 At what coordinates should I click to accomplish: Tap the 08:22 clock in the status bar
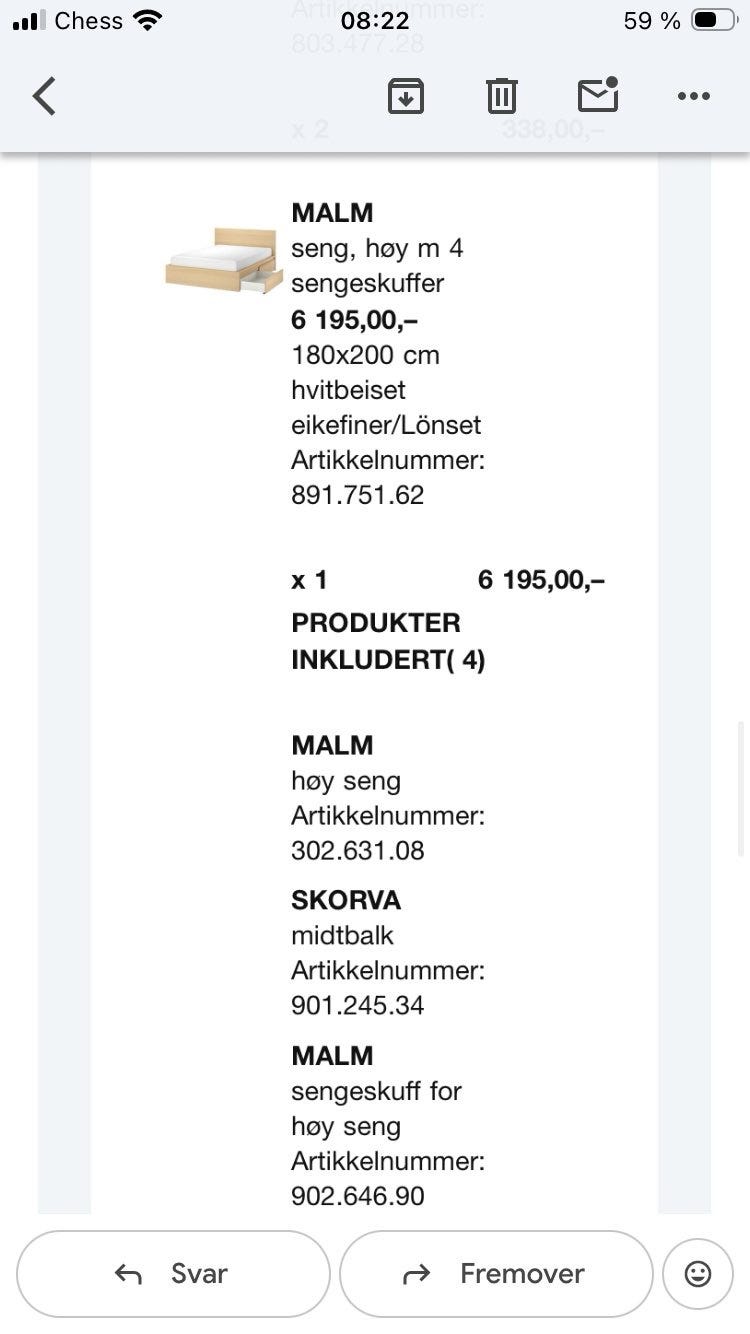(375, 21)
